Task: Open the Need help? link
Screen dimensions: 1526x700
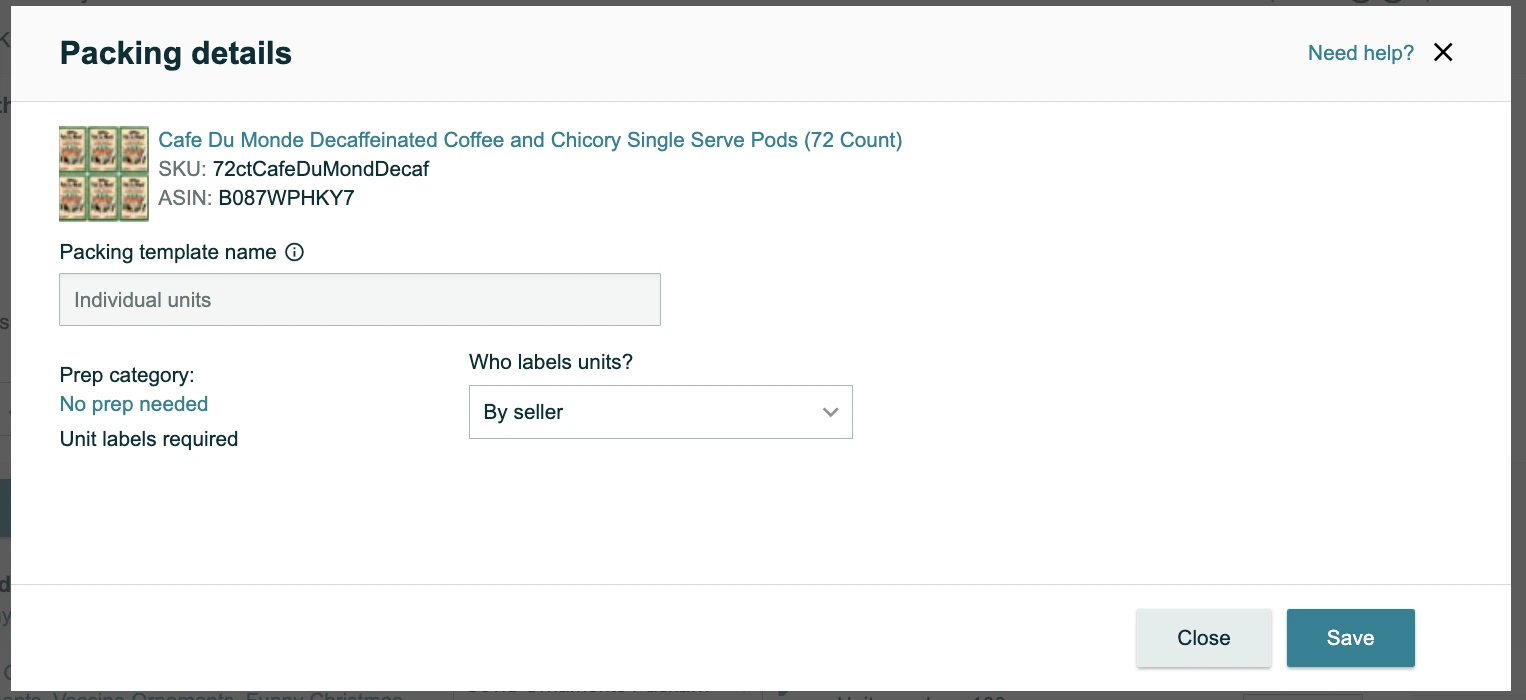Action: [1360, 53]
